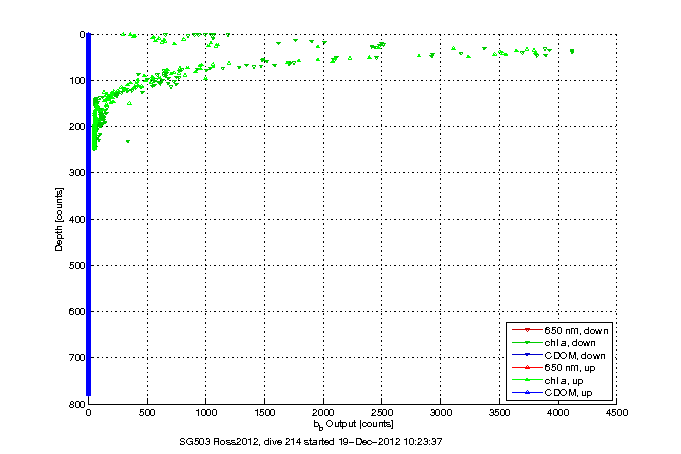681x454 pixels.
Task: Click the thick blue CDOM vertical line
Action: pos(89,300)
